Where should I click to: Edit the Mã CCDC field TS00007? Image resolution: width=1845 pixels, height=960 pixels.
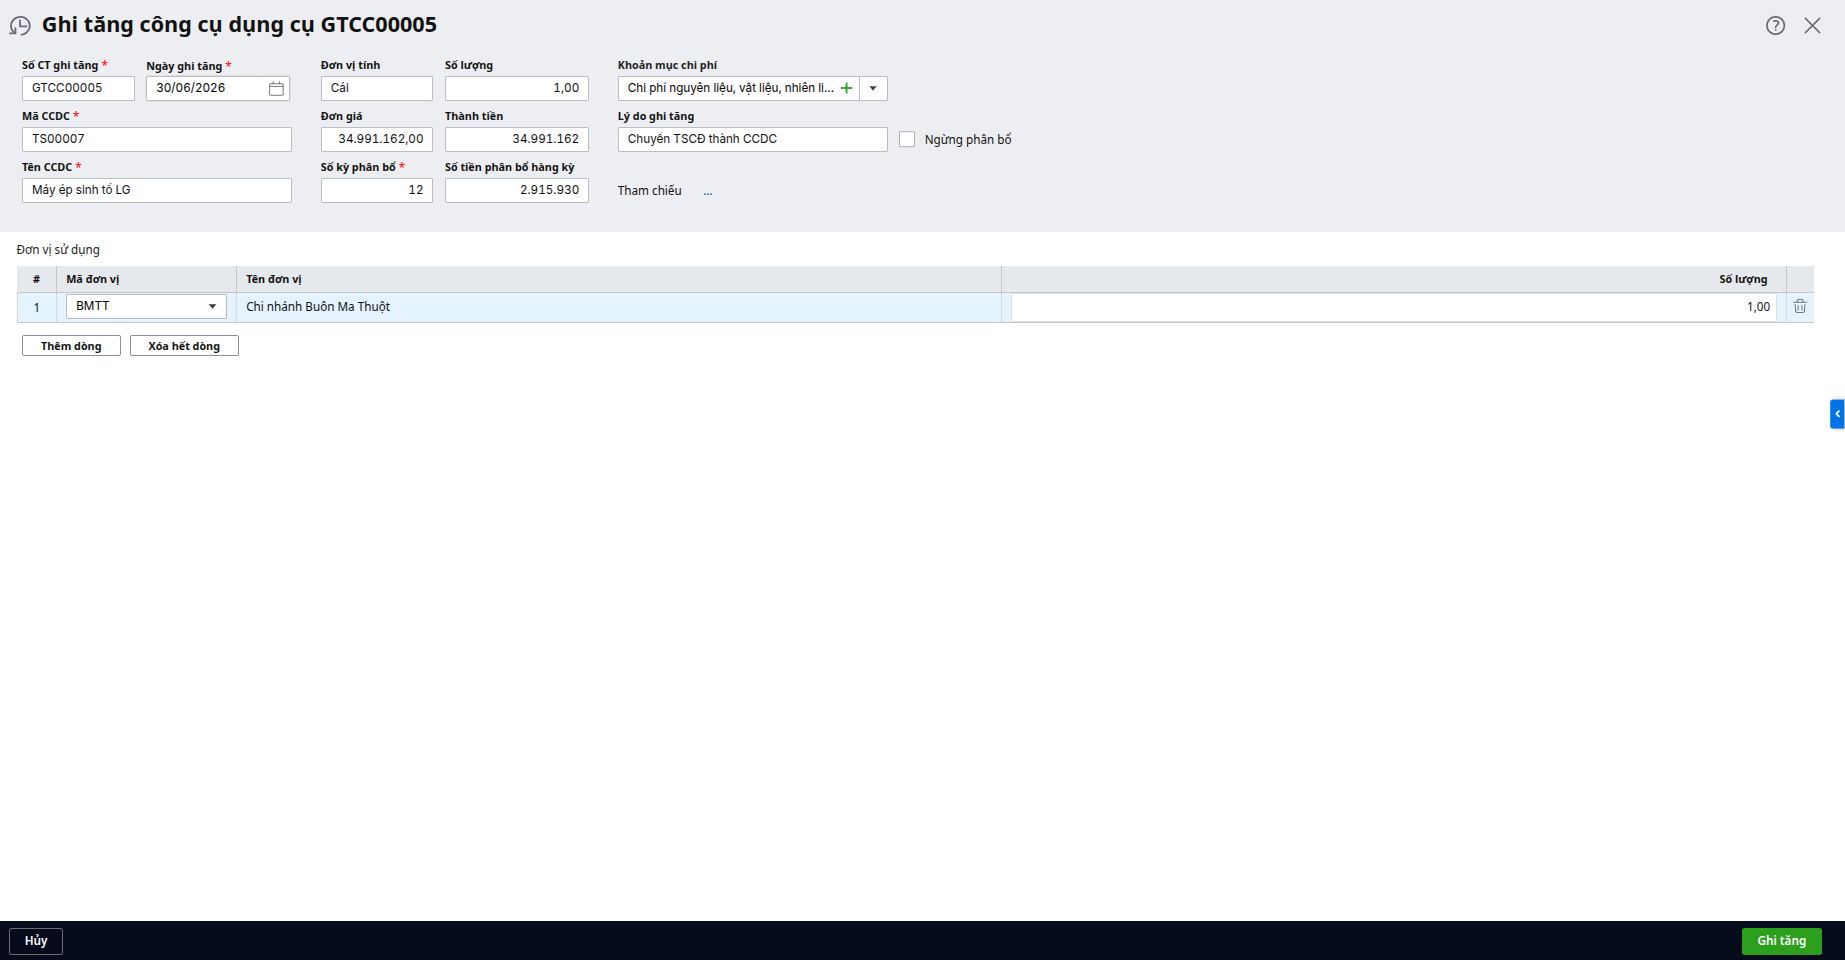click(157, 139)
